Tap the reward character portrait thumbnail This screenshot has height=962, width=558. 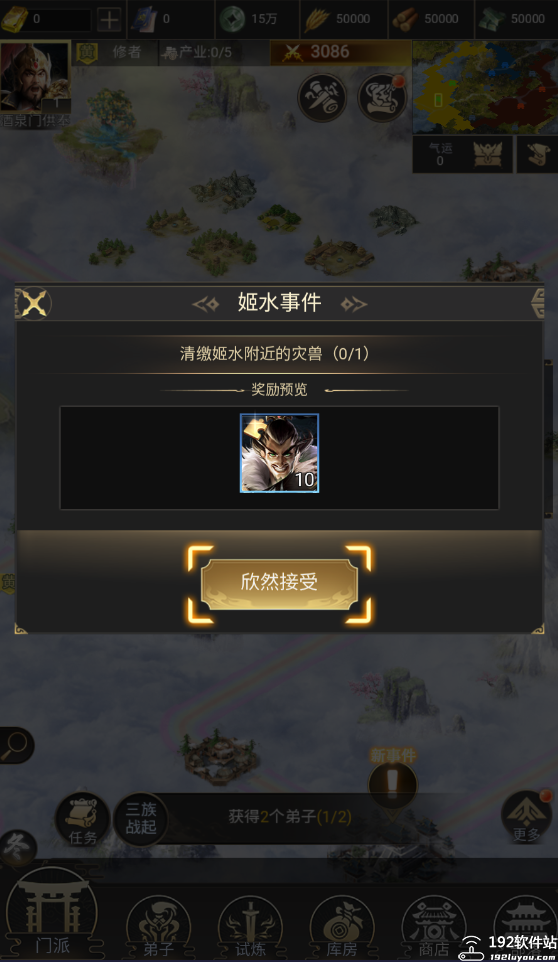[x=279, y=453]
